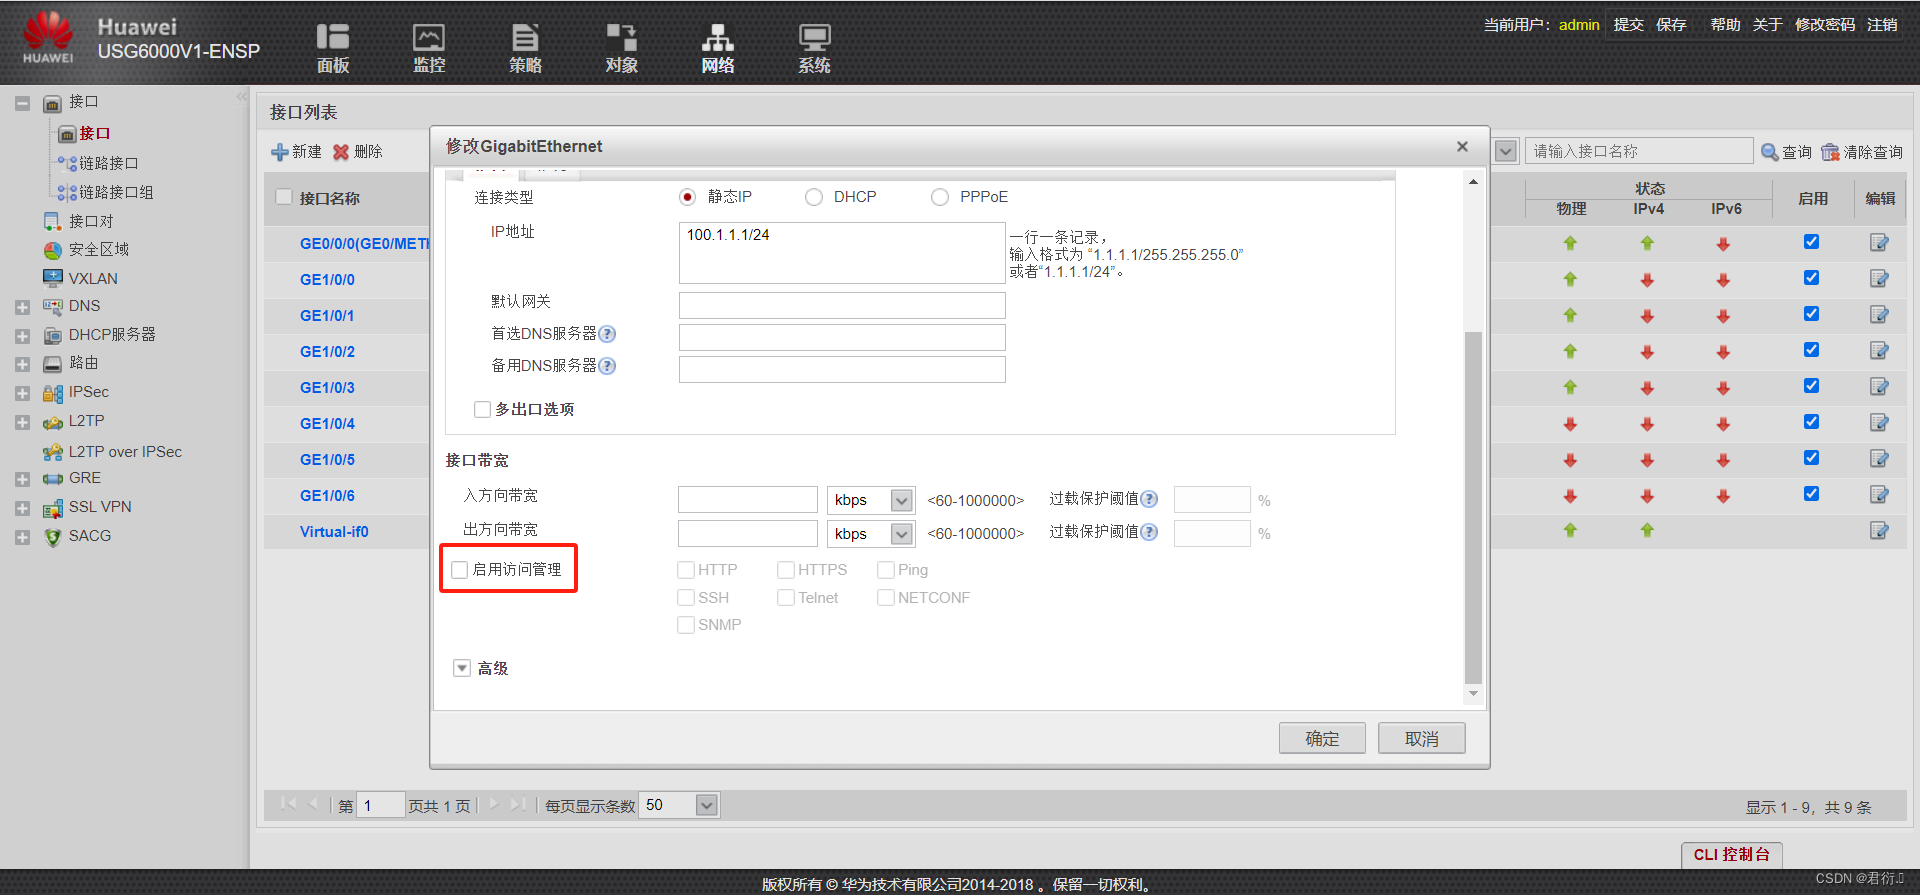Select 静态IP radio button
Image resolution: width=1920 pixels, height=895 pixels.
pos(687,197)
